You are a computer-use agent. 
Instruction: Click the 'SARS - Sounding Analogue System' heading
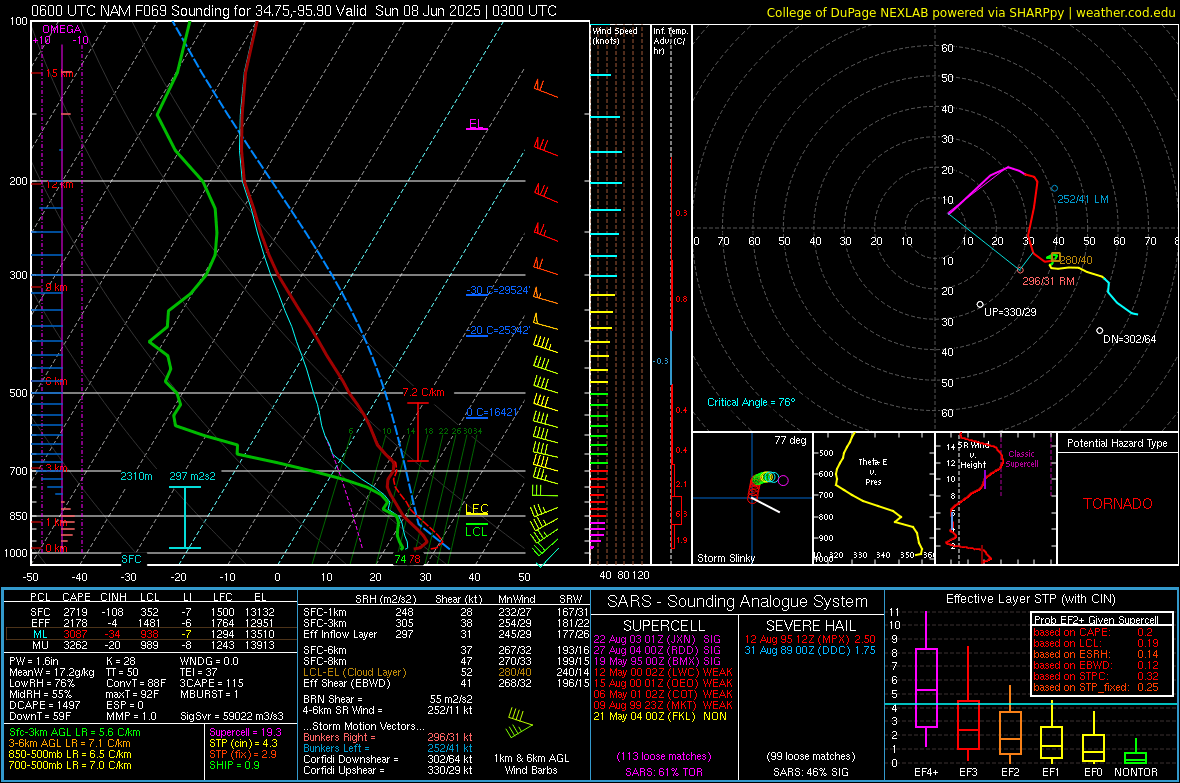click(737, 602)
